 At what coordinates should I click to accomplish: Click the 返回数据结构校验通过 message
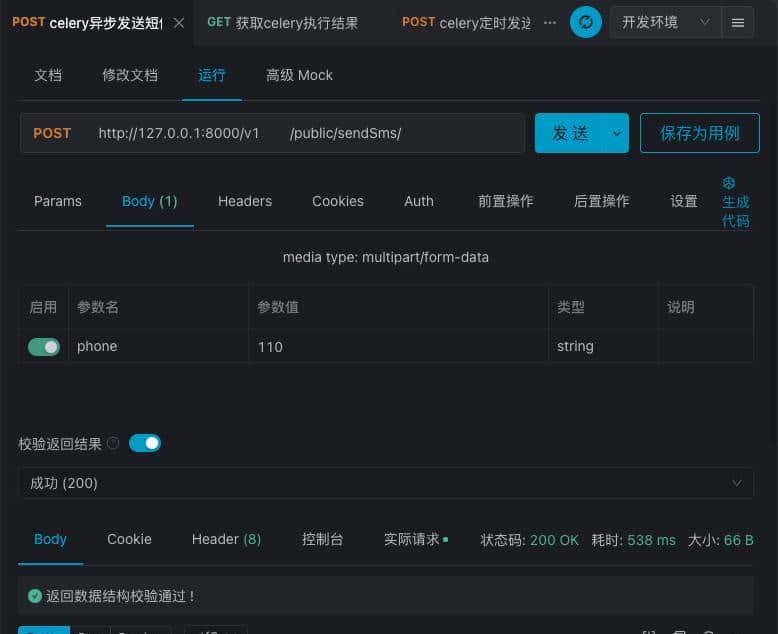tap(121, 596)
